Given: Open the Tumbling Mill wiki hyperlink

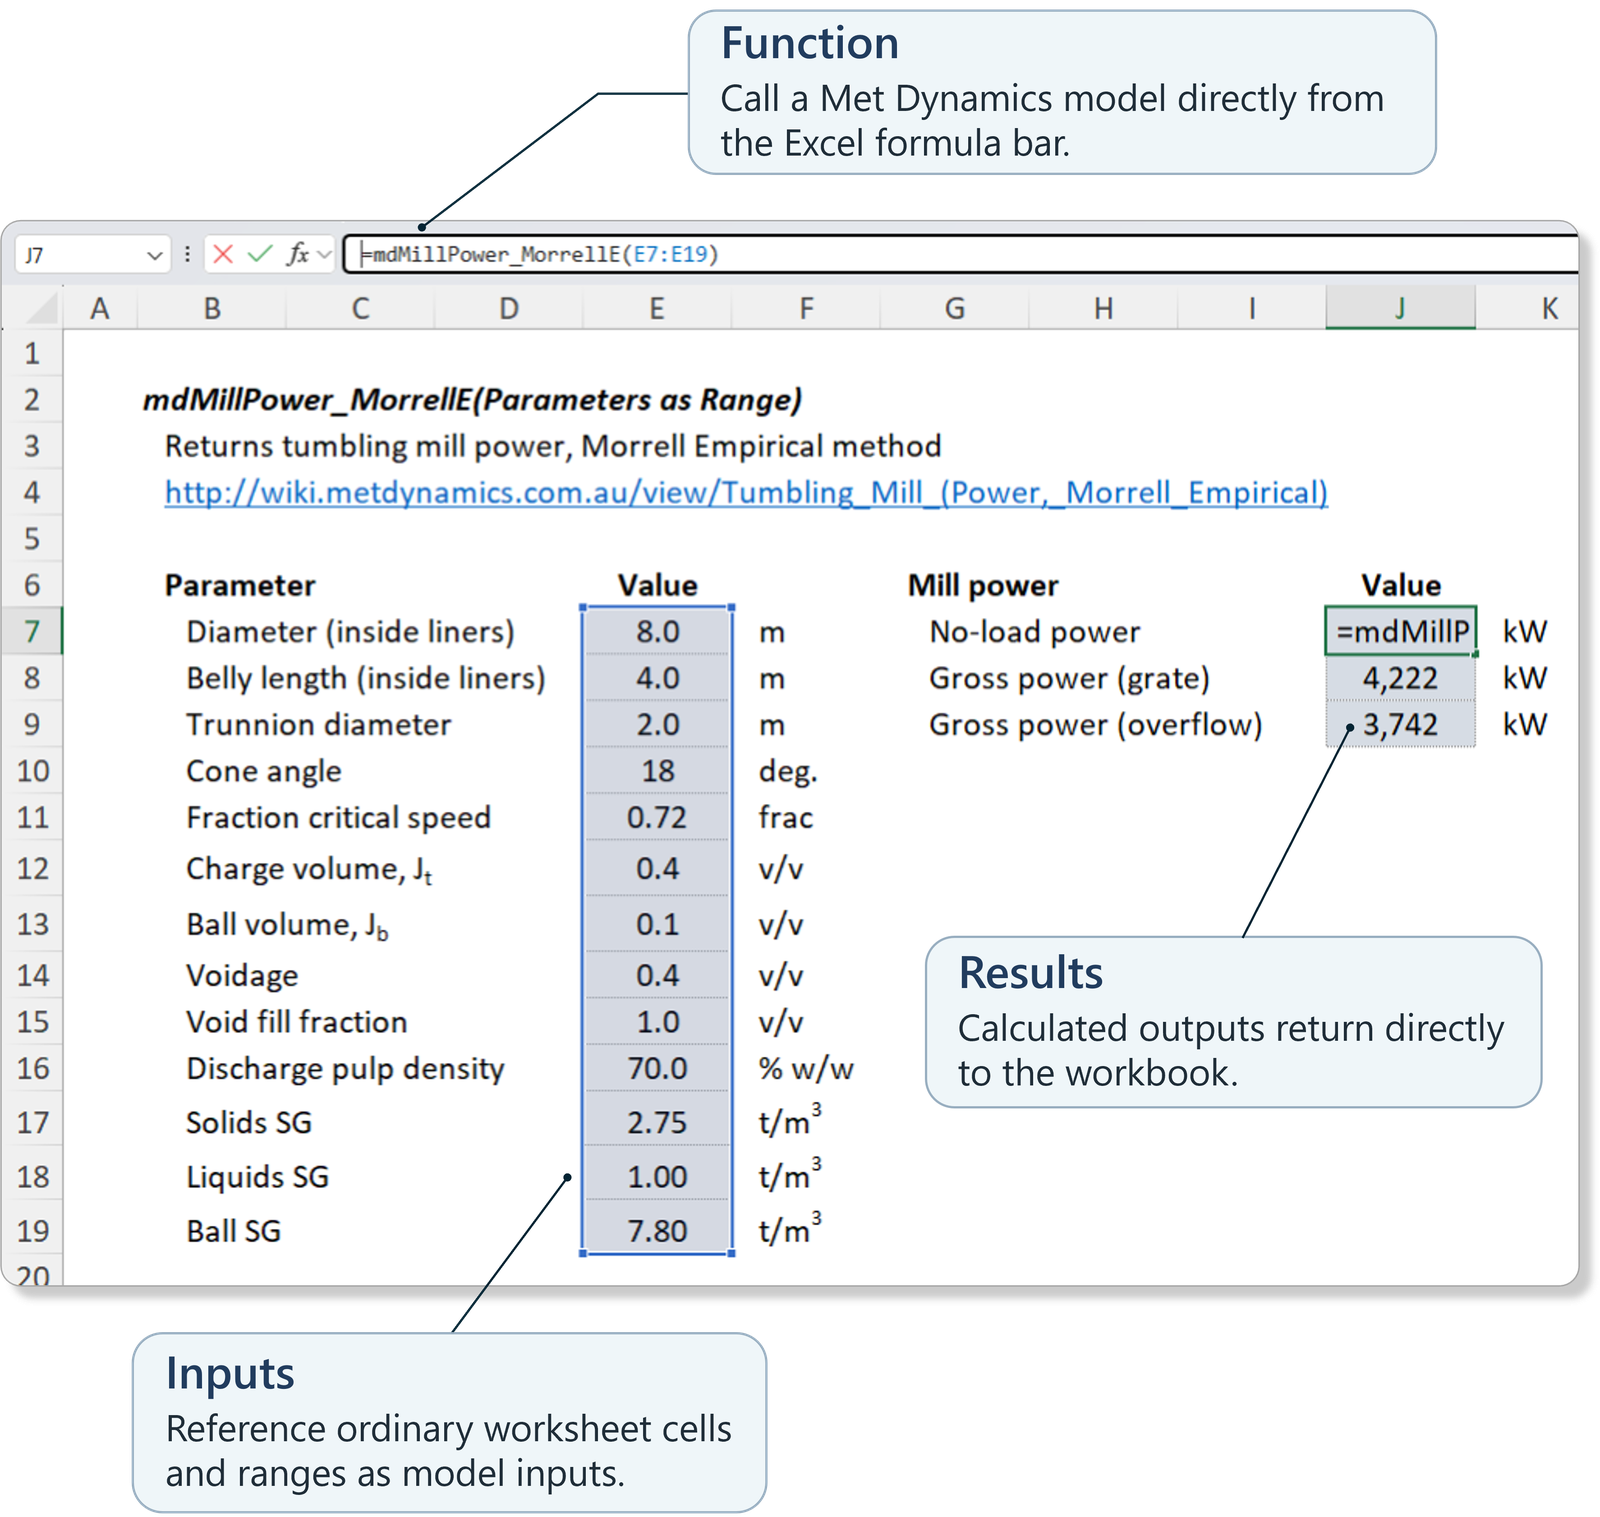Looking at the screenshot, I should click(x=746, y=493).
